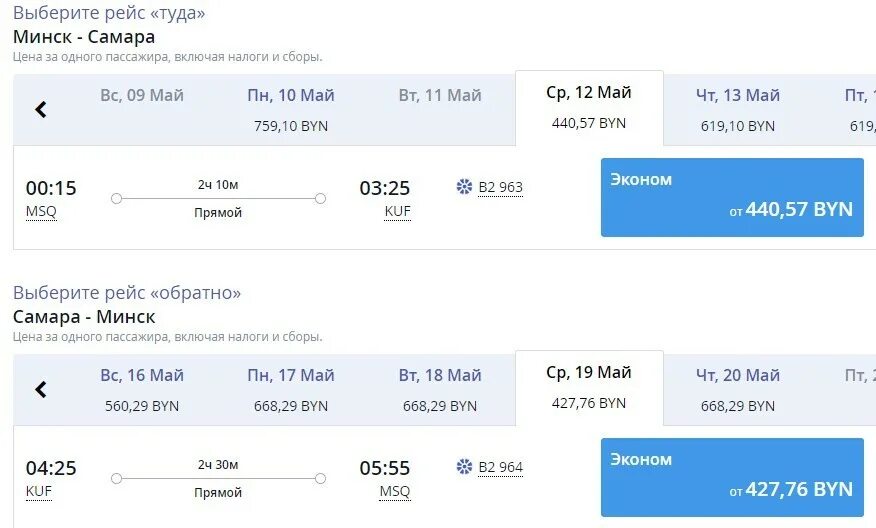Image resolution: width=876 pixels, height=528 pixels.
Task: Click Belavia logo beside flight B2 964
Action: 464,467
